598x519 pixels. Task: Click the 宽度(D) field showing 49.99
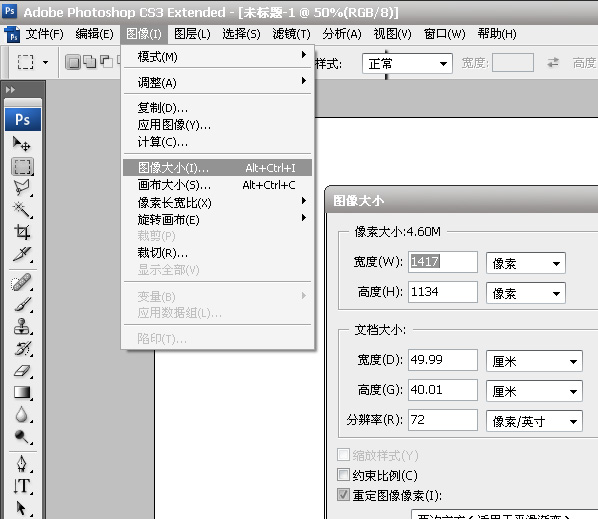click(443, 360)
